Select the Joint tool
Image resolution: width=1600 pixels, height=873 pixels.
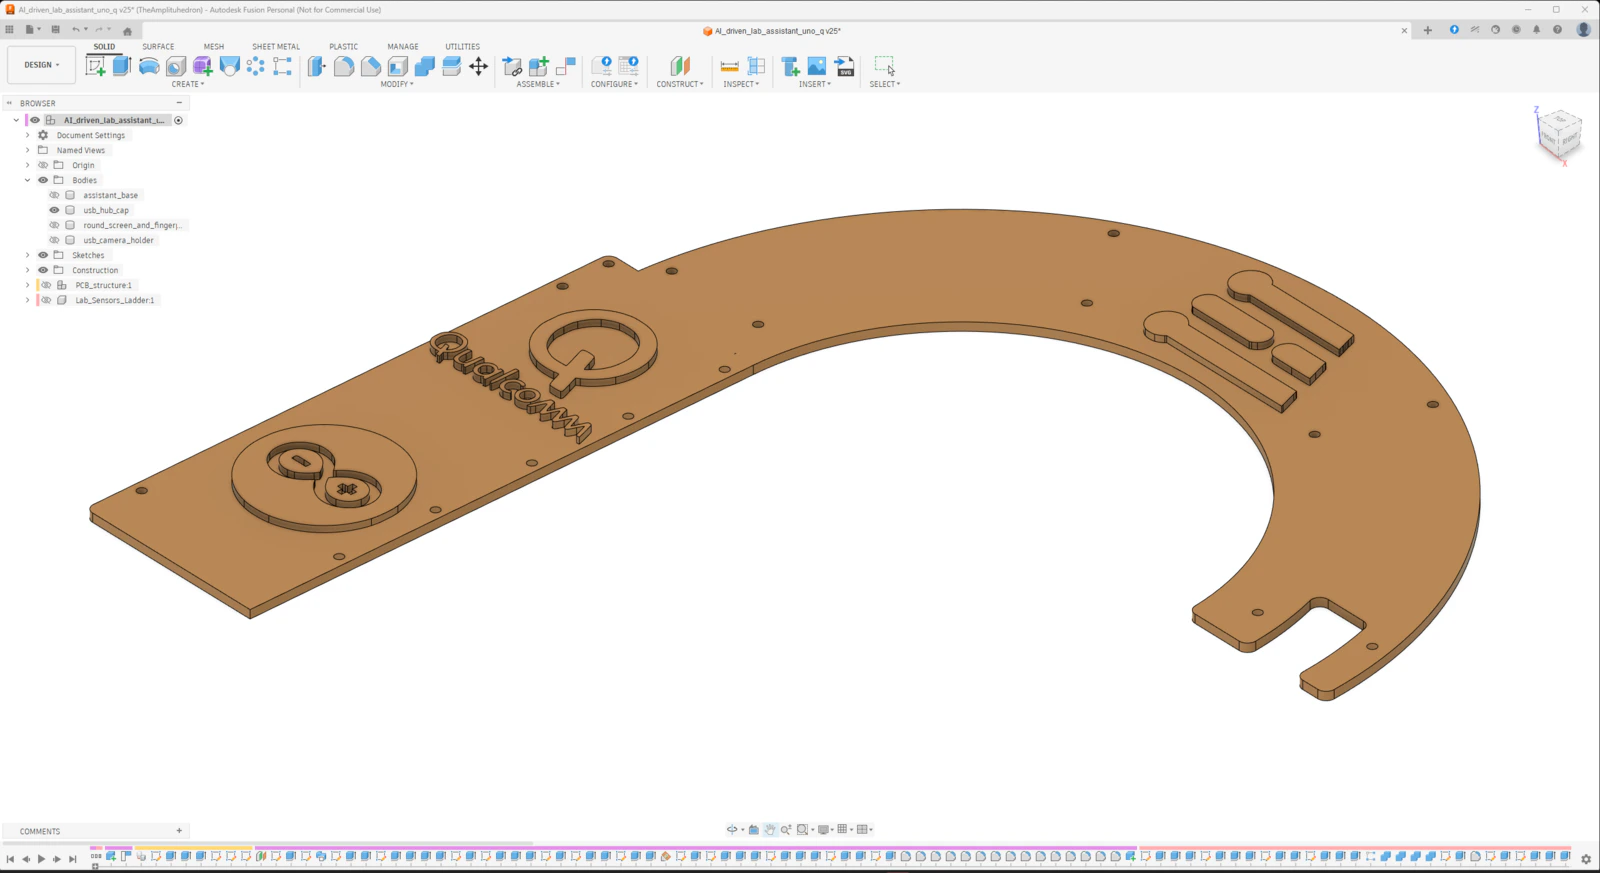[x=566, y=66]
